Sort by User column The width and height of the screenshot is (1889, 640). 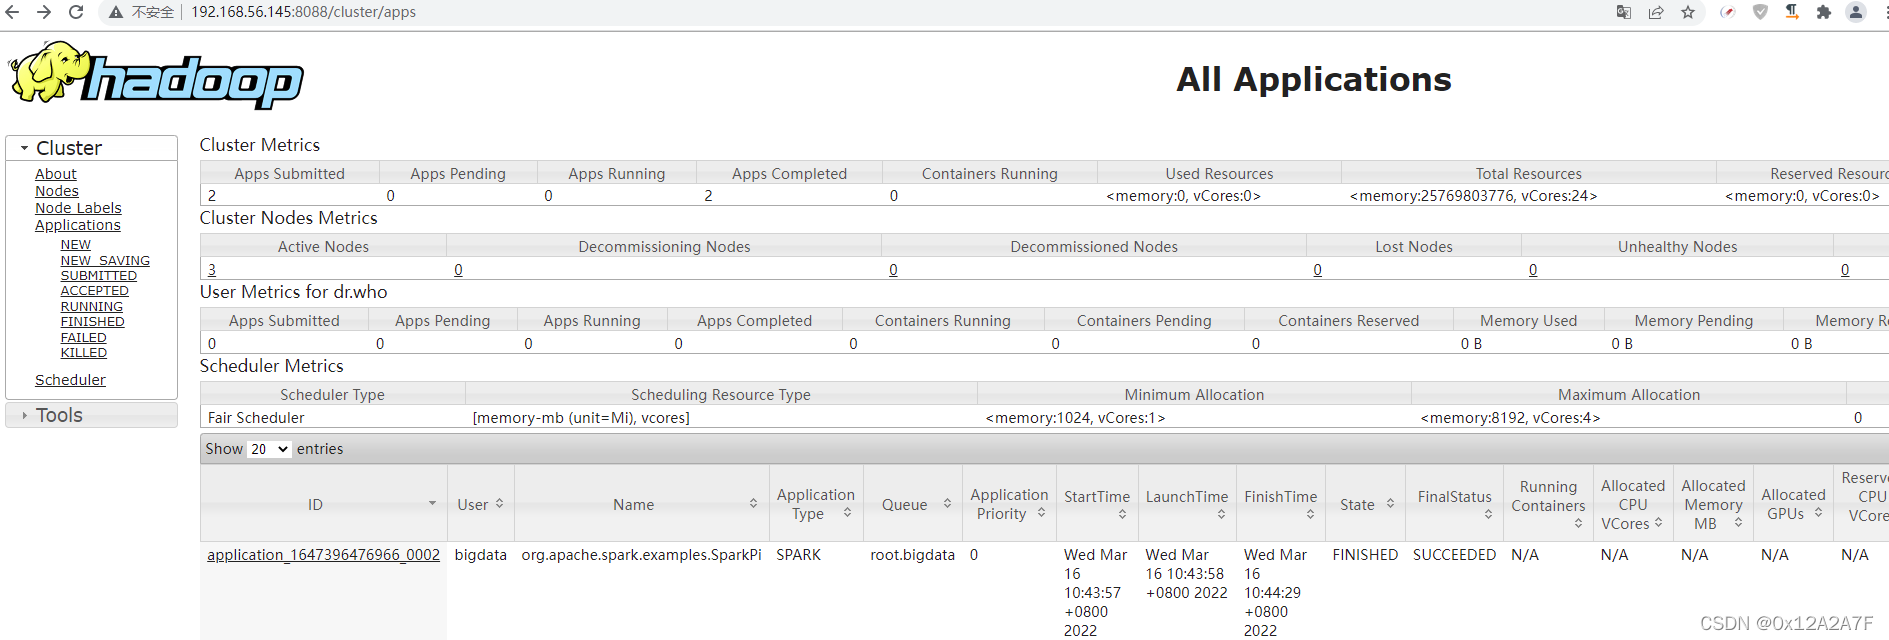pyautogui.click(x=499, y=504)
